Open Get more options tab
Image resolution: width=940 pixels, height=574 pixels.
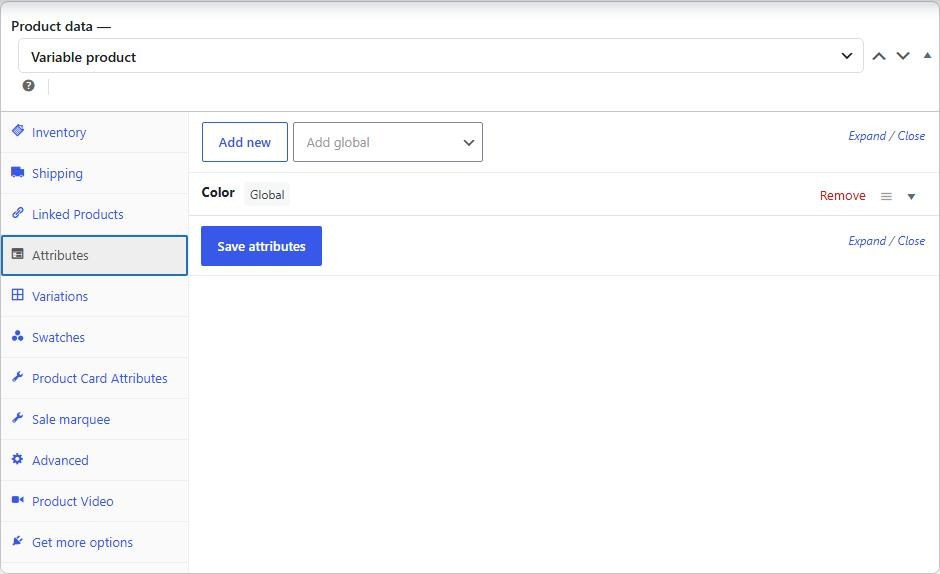coord(94,542)
